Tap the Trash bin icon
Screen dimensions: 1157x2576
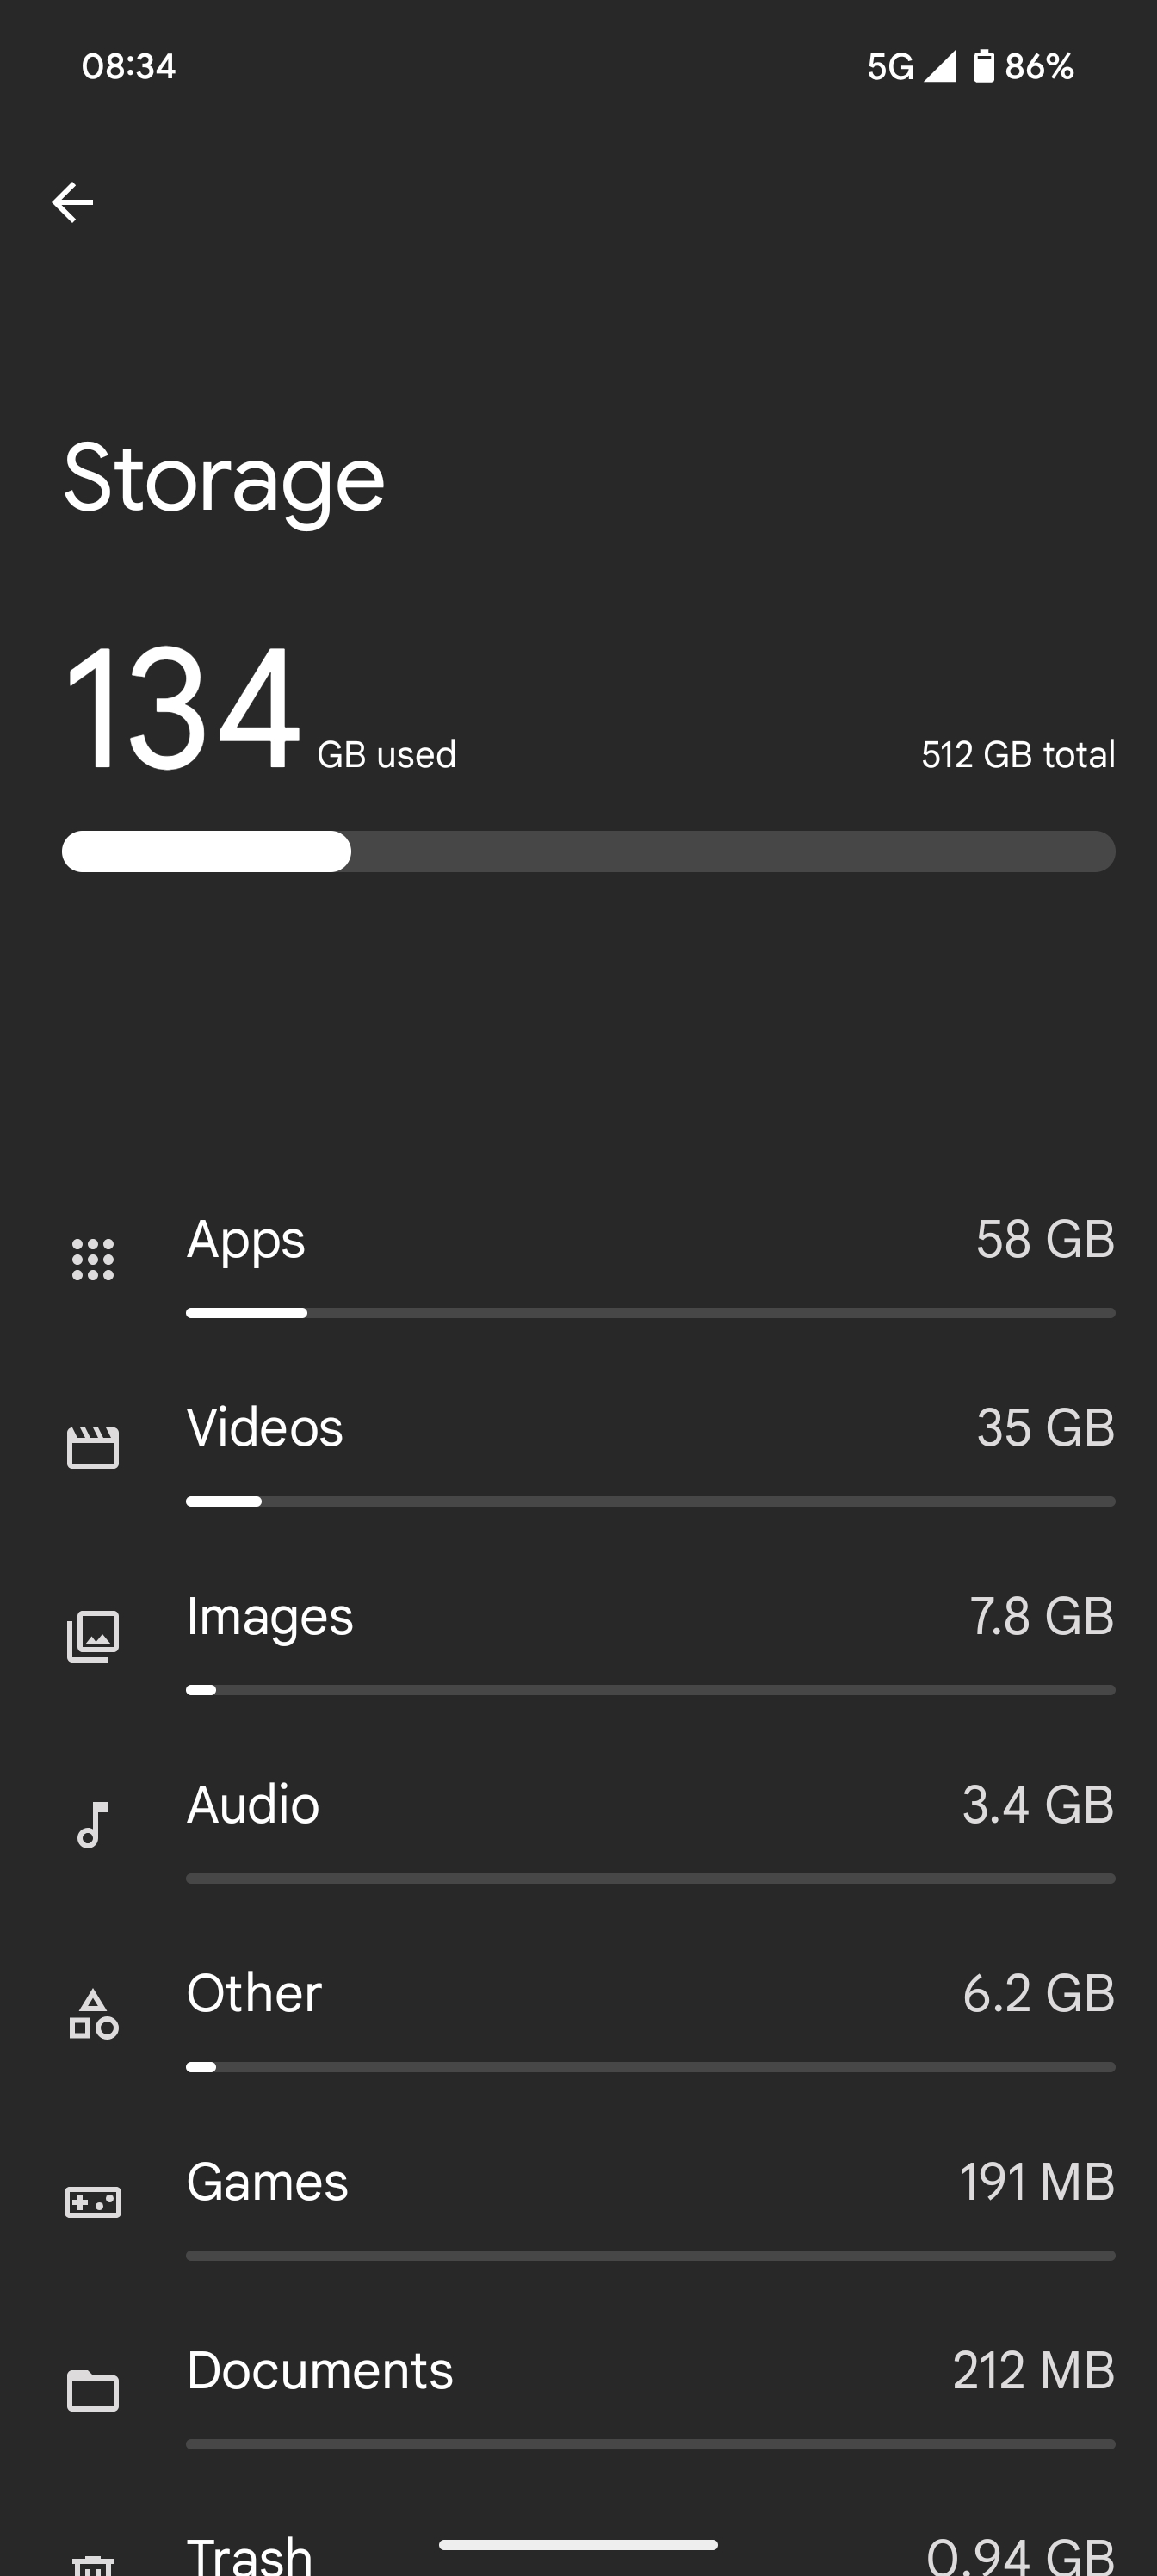93,2564
